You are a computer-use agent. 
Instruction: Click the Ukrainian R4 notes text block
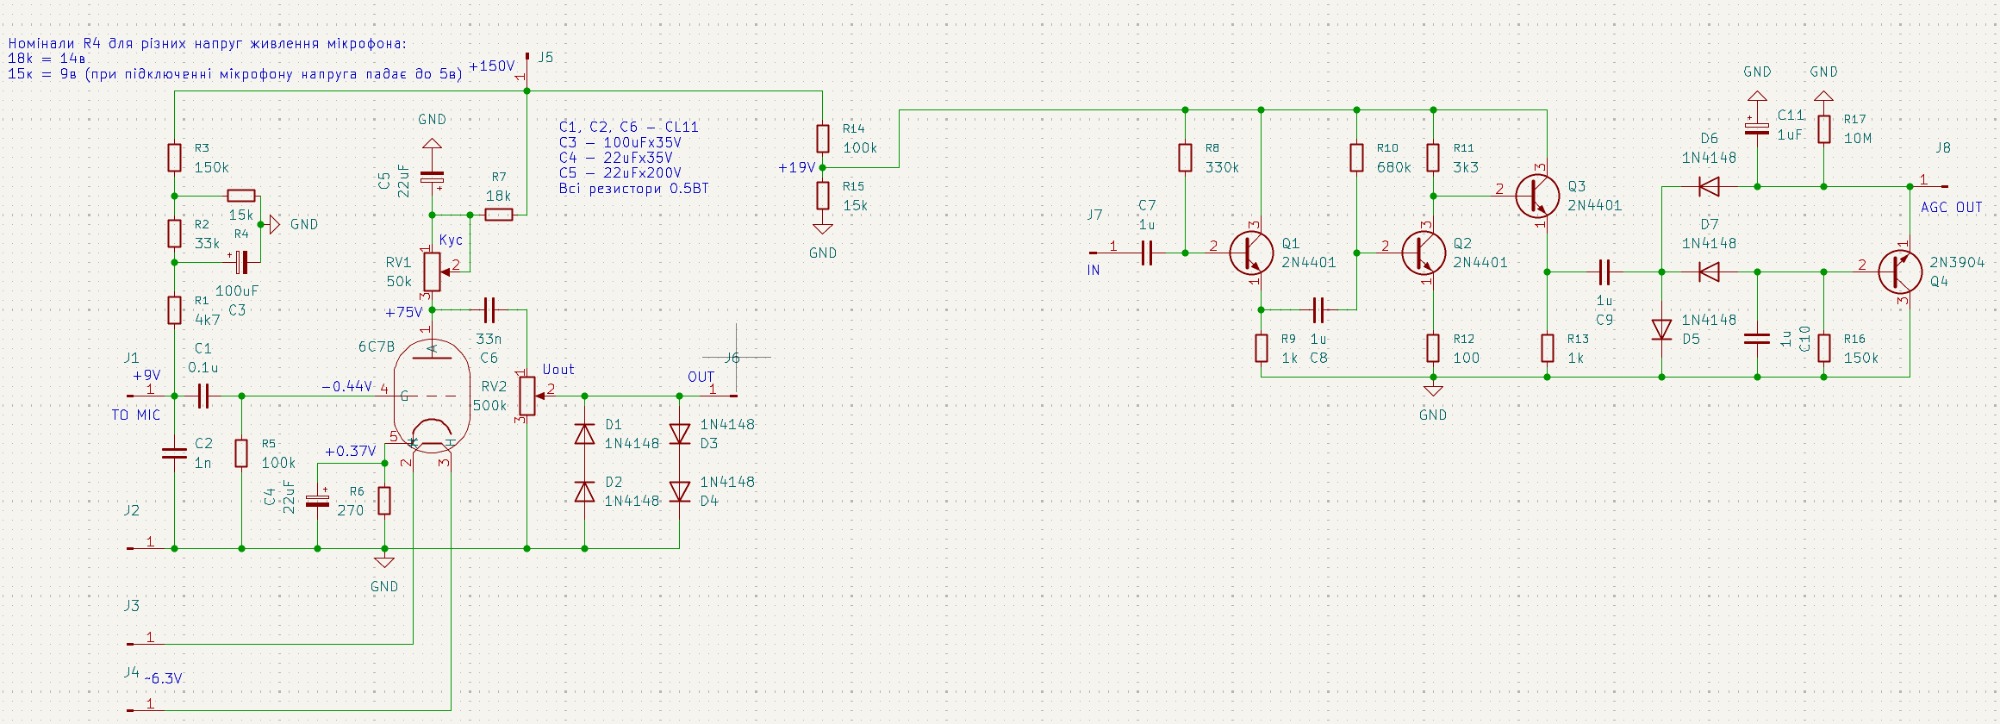click(x=235, y=58)
